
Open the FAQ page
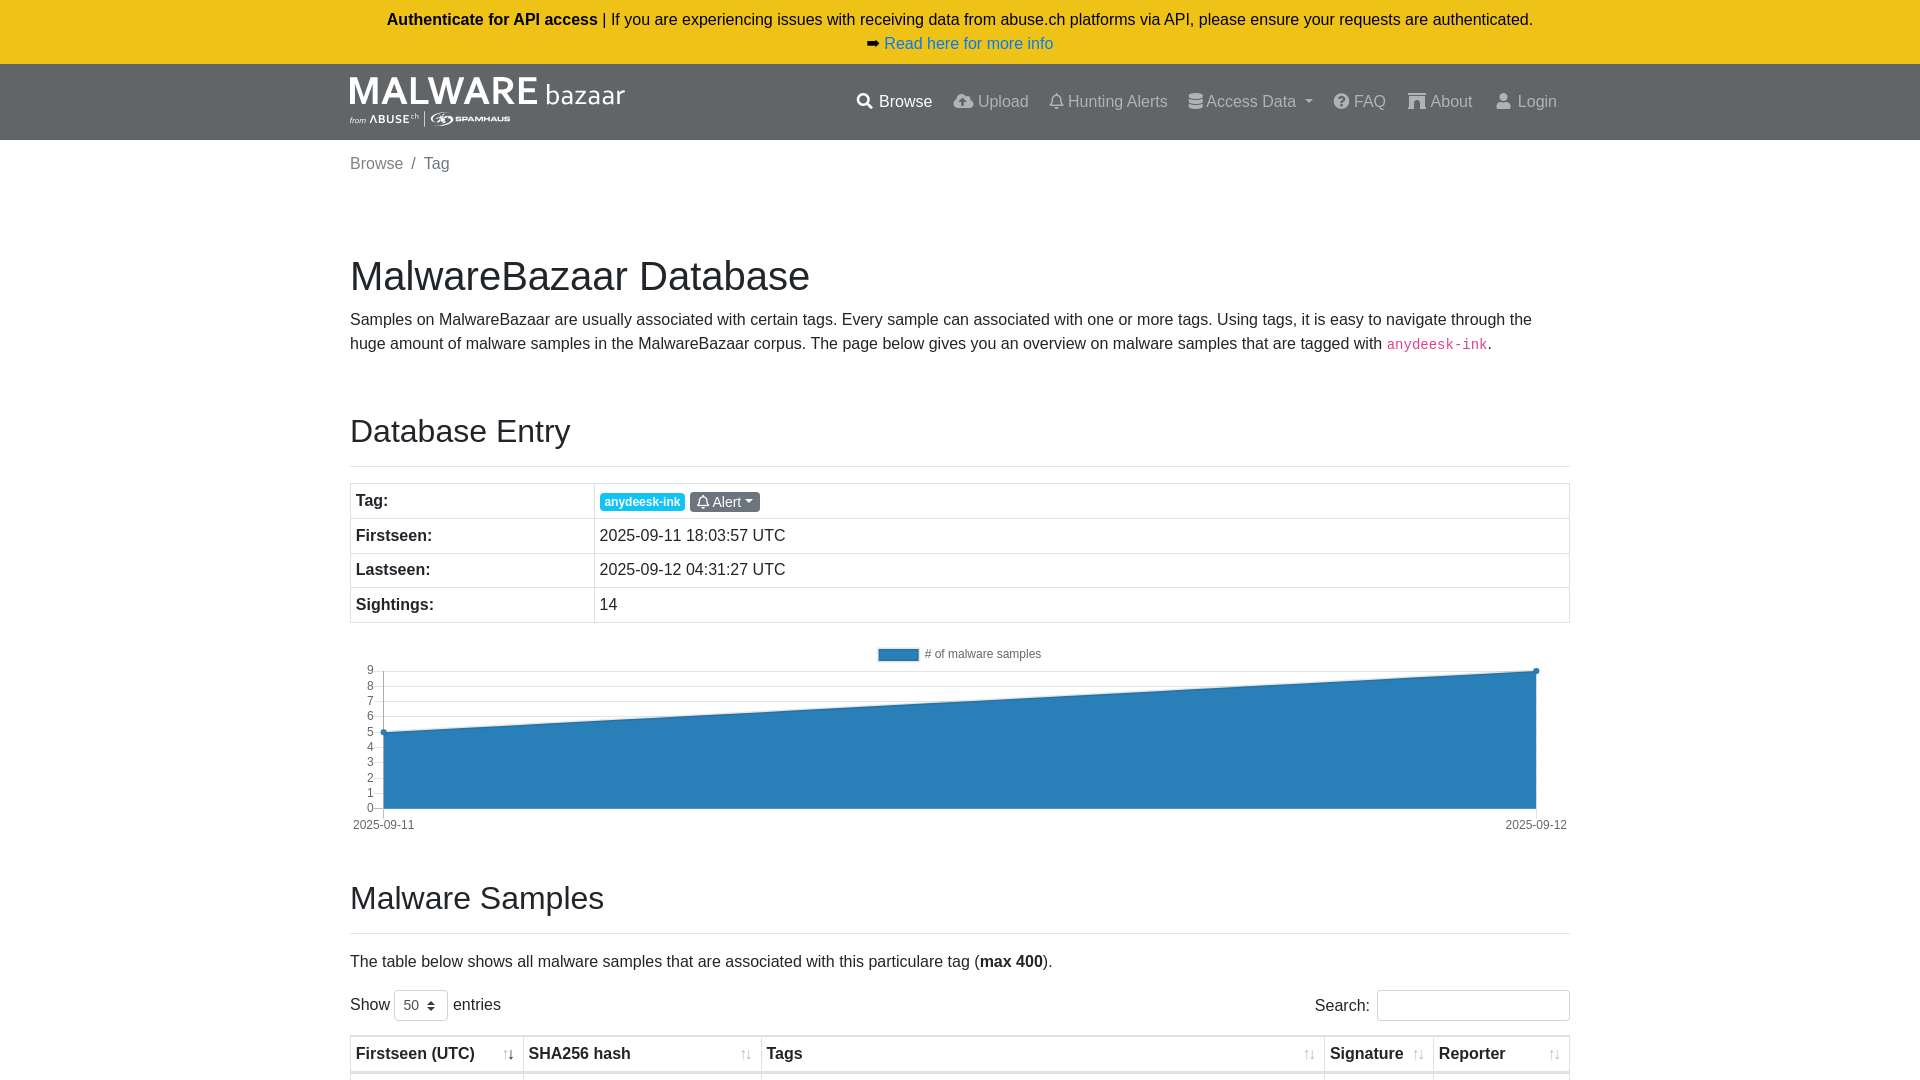(1359, 102)
